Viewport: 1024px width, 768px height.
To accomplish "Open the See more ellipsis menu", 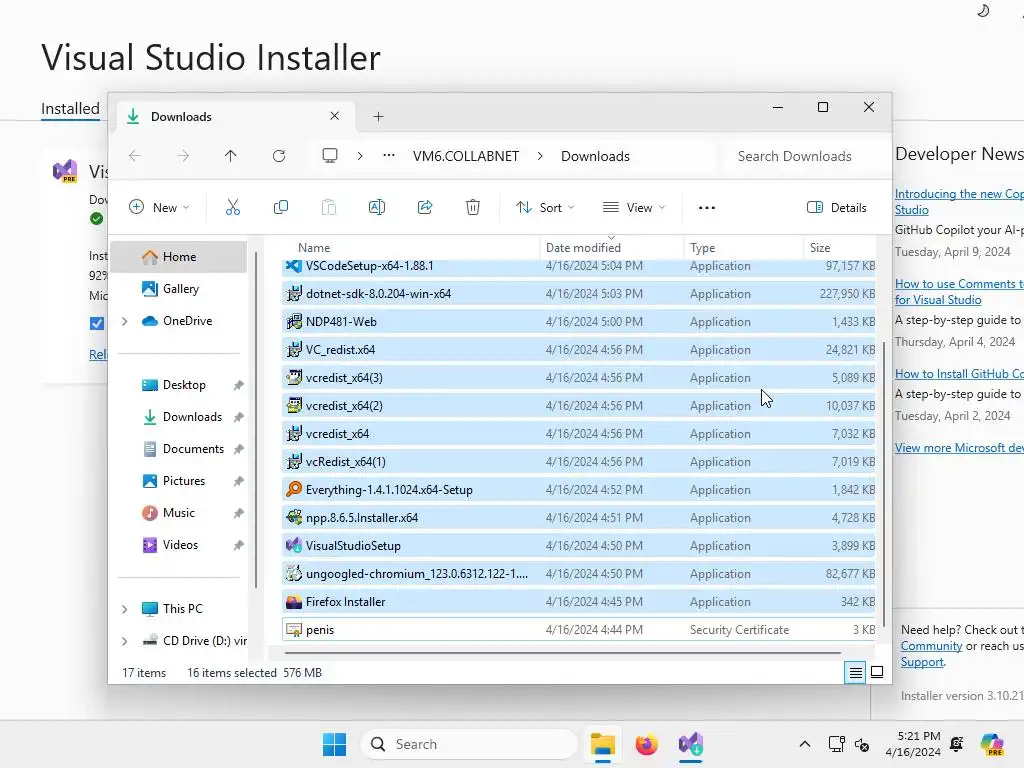I will point(707,208).
